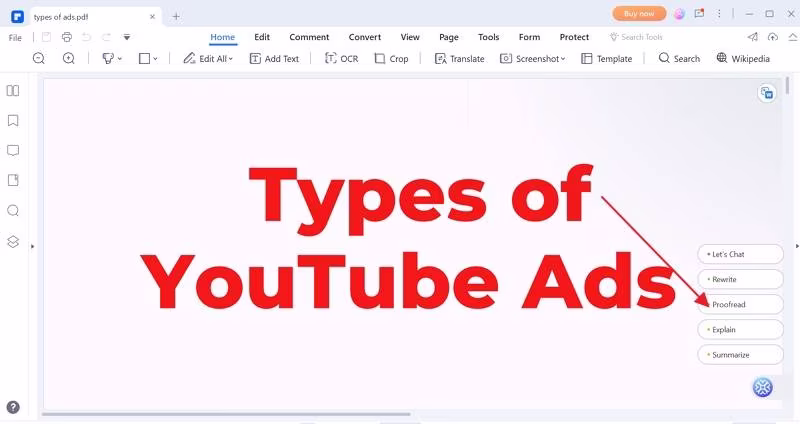Image resolution: width=800 pixels, height=424 pixels.
Task: Click the Explain AI button
Action: 740,330
